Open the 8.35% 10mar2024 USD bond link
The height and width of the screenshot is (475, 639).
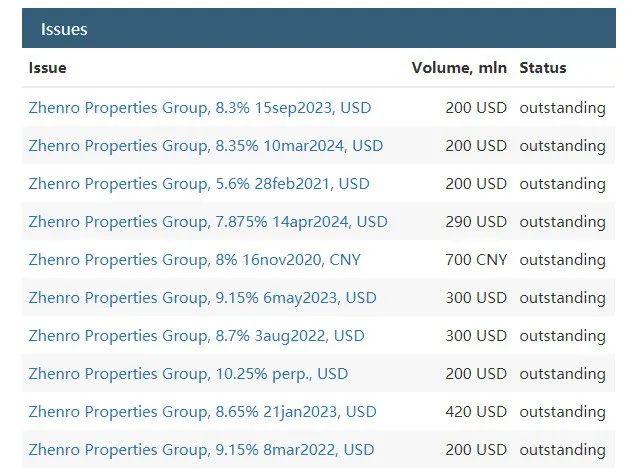pyautogui.click(x=206, y=146)
